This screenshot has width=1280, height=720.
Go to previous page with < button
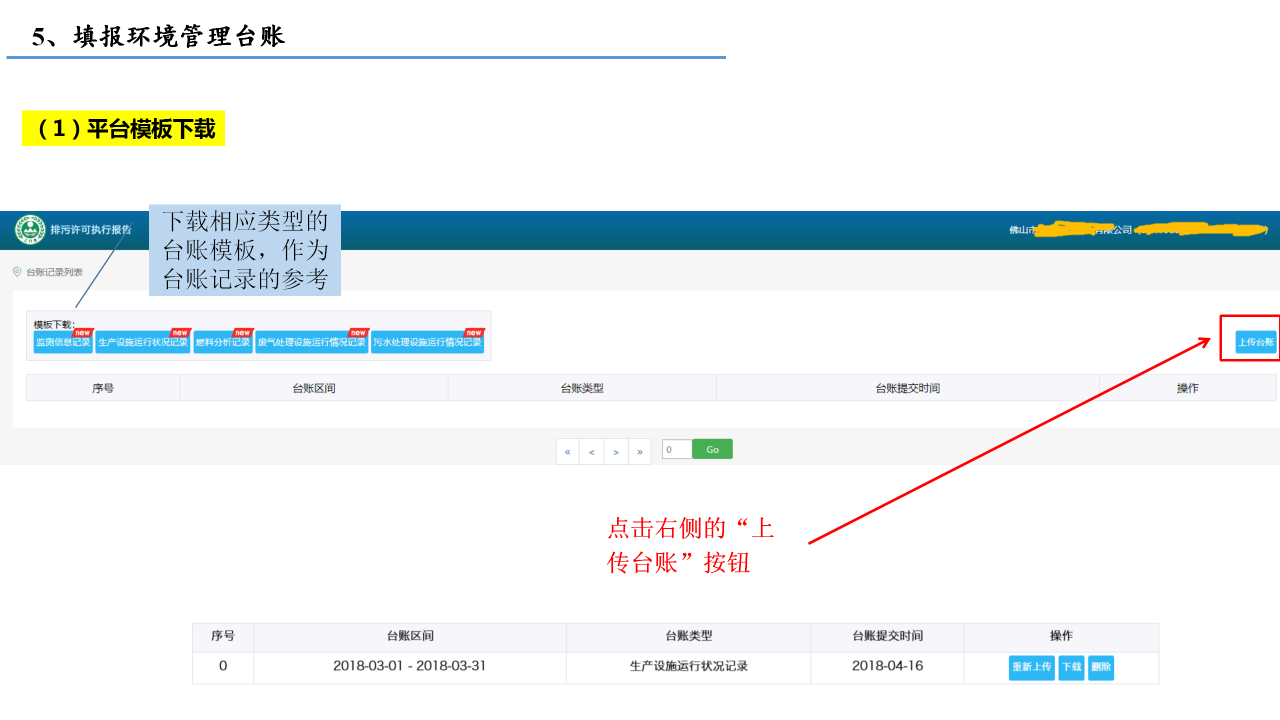591,451
